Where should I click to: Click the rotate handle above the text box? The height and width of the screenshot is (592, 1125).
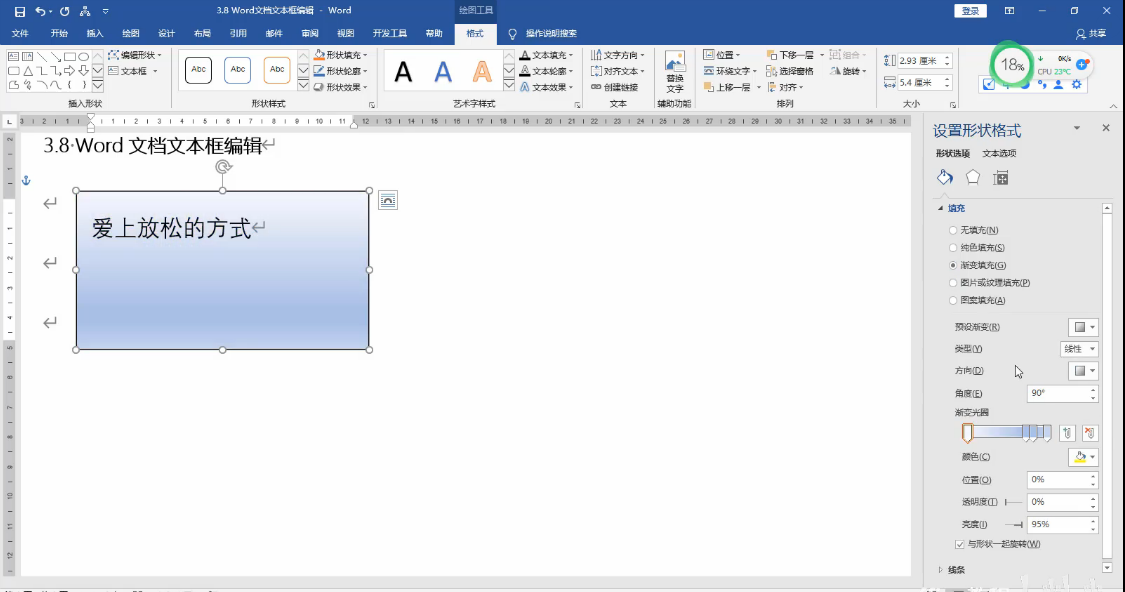tap(223, 167)
